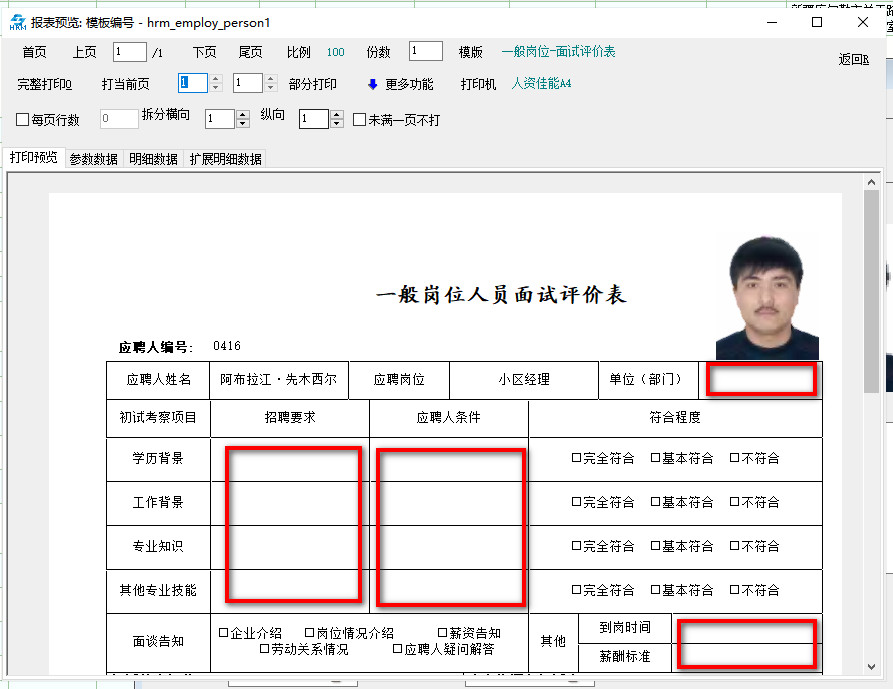This screenshot has width=893, height=689.
Task: Click the 完整打印 button
Action: coord(45,84)
